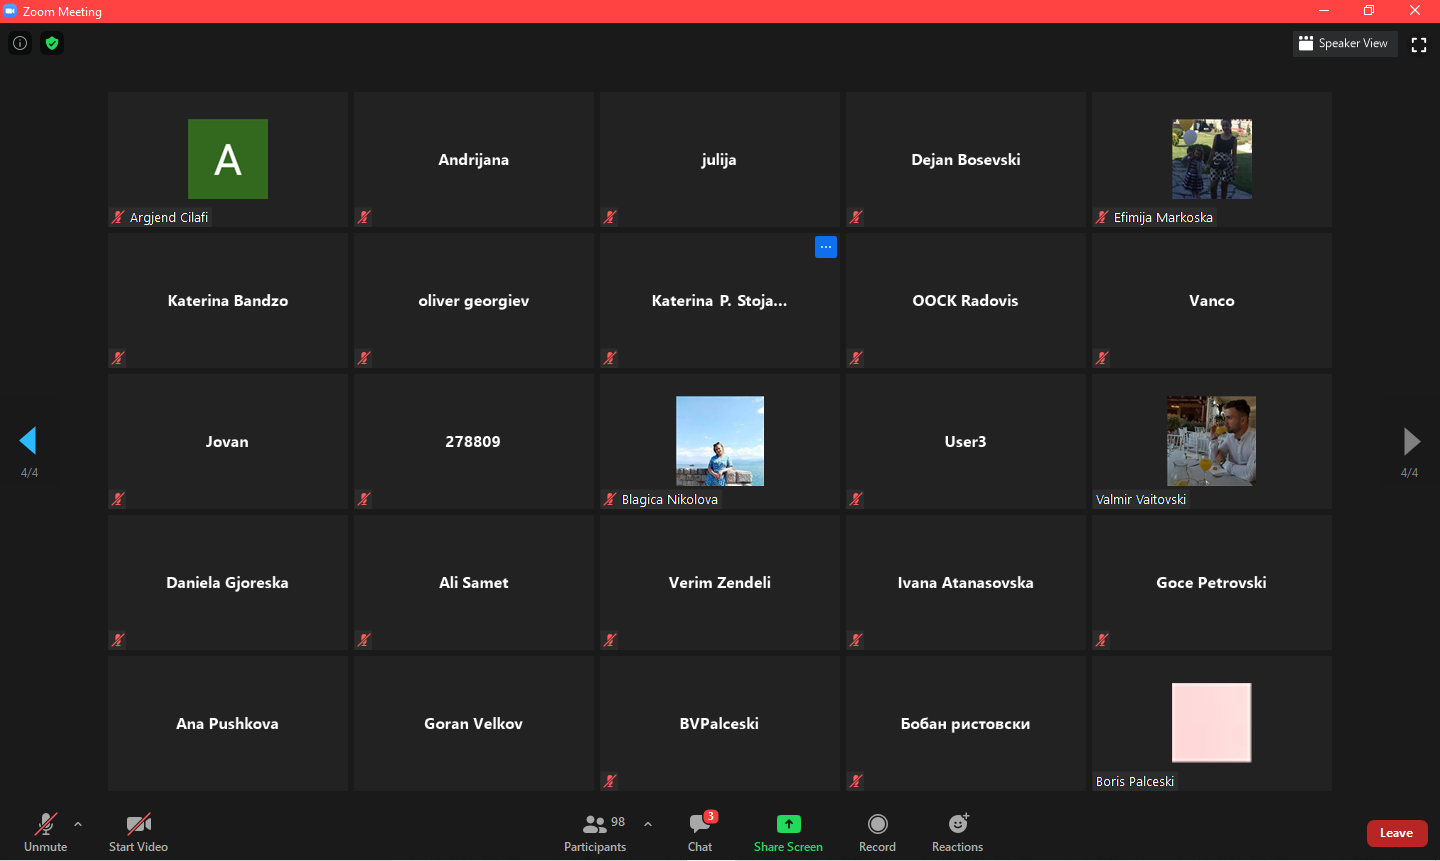Click the green encryption shield icon
The width and height of the screenshot is (1440, 861).
point(52,43)
